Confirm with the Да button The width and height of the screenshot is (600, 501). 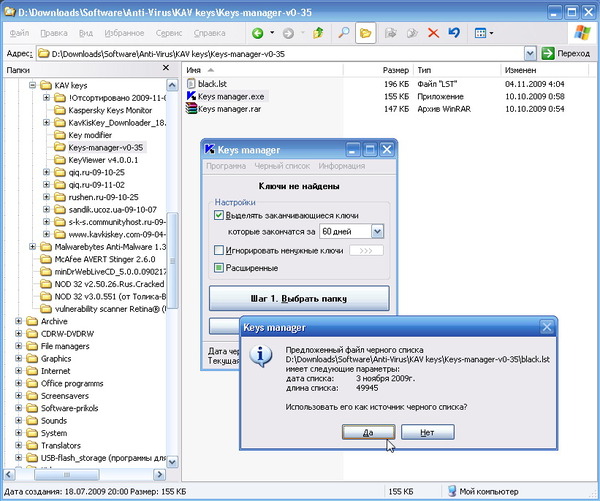pyautogui.click(x=368, y=432)
